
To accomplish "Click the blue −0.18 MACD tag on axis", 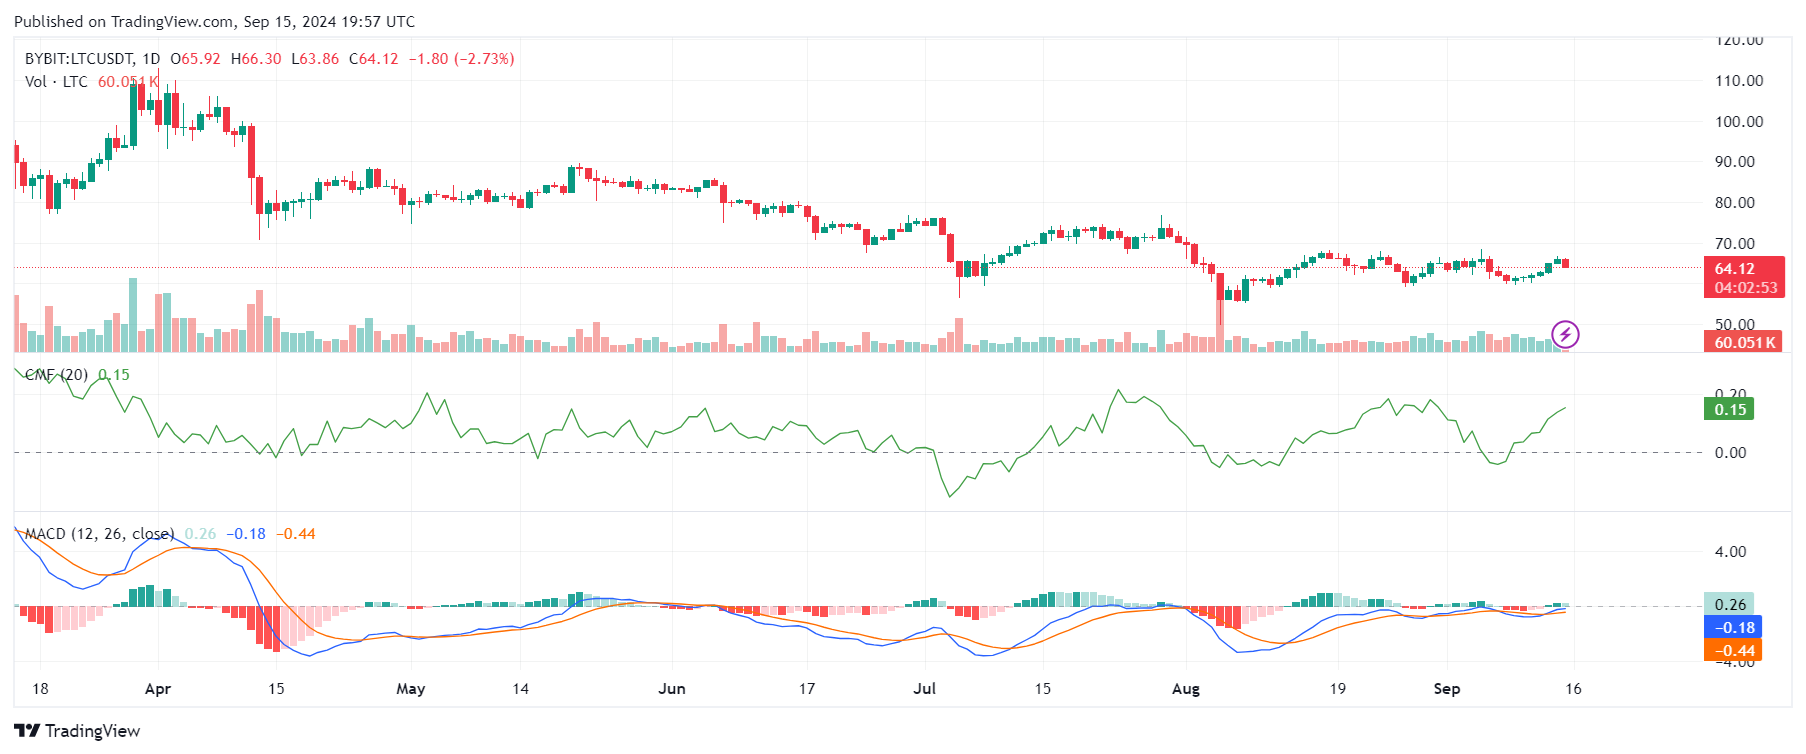I will tap(1732, 627).
